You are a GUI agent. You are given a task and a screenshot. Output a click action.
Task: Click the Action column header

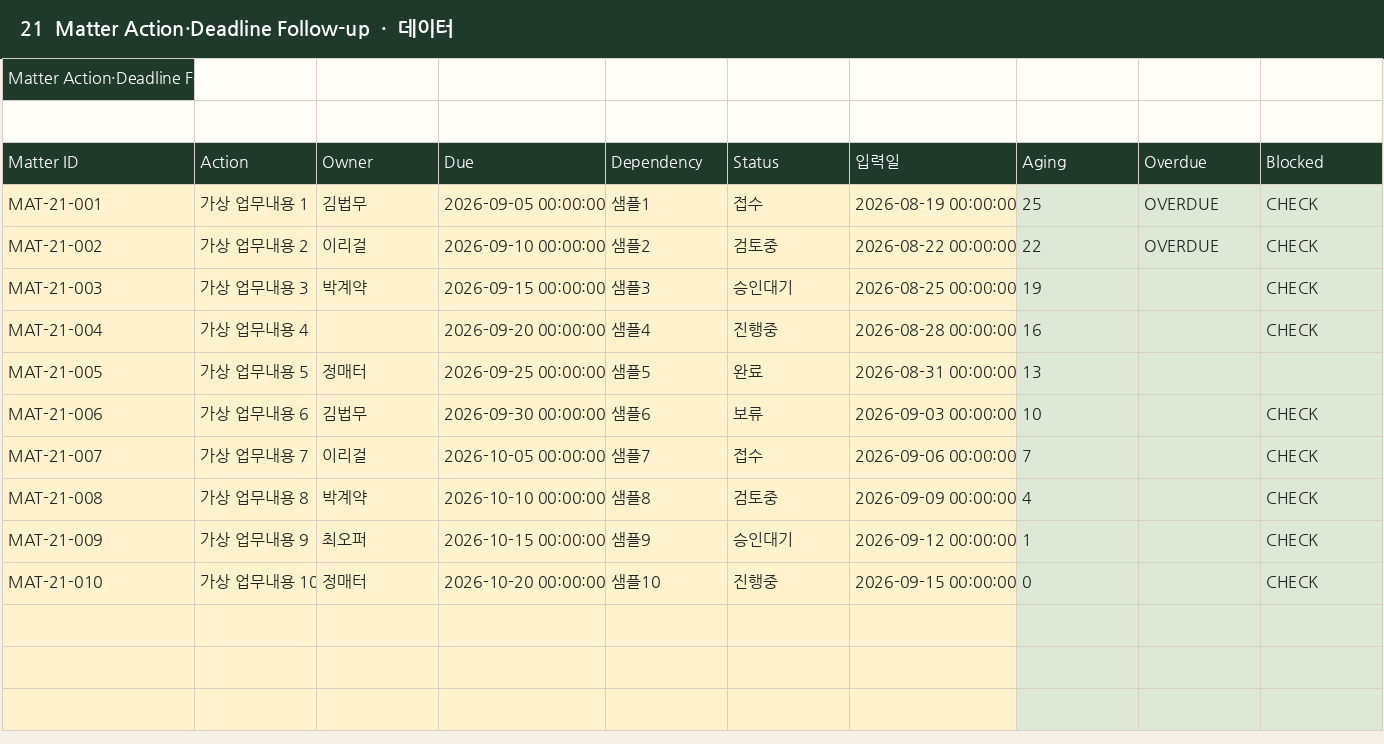click(x=255, y=163)
